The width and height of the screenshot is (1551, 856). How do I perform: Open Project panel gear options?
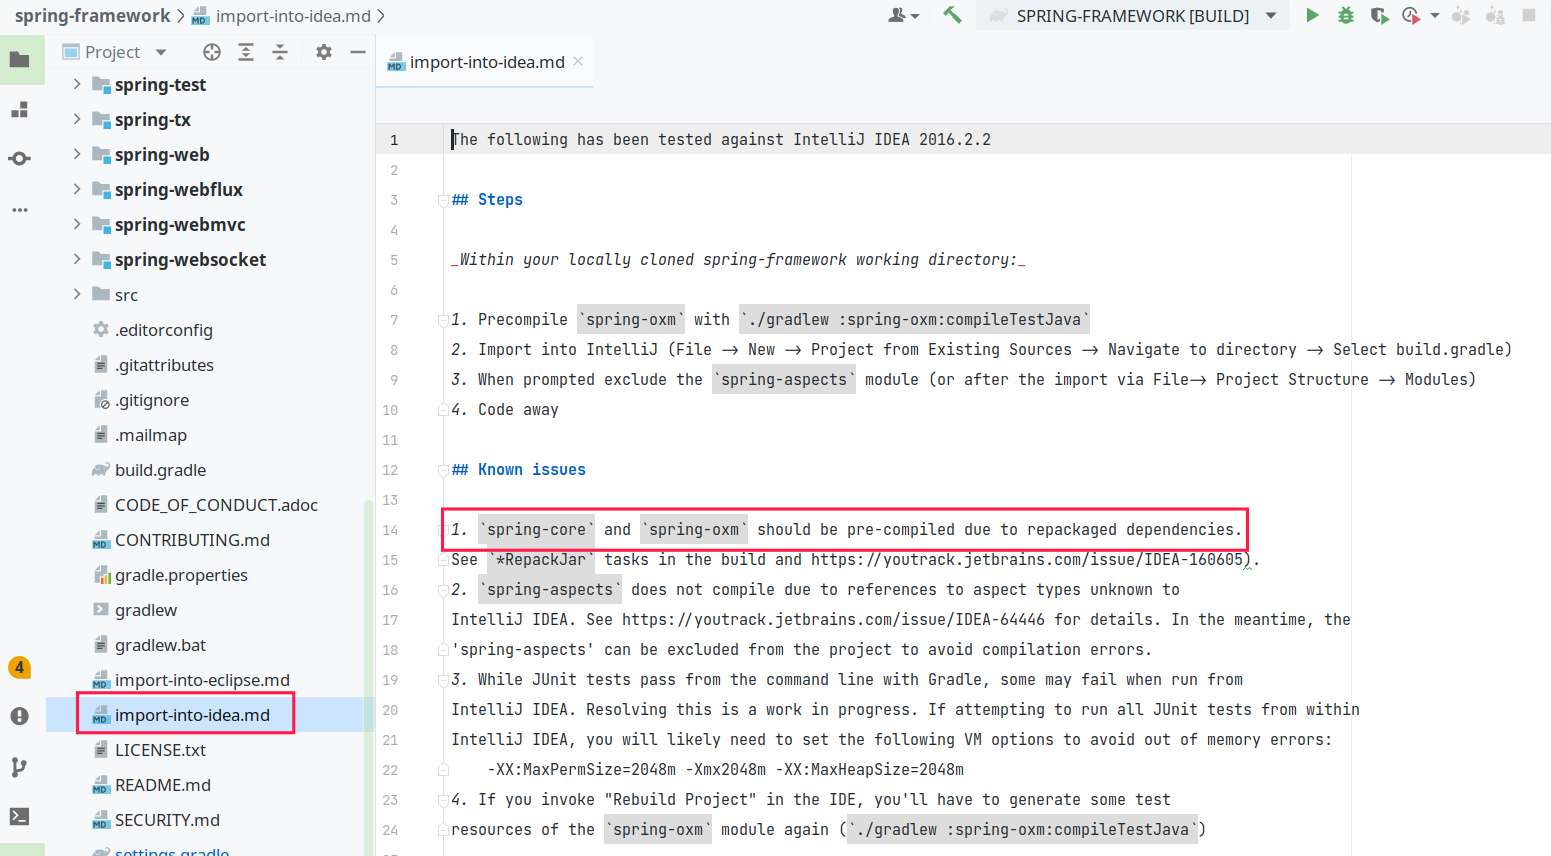coord(324,52)
